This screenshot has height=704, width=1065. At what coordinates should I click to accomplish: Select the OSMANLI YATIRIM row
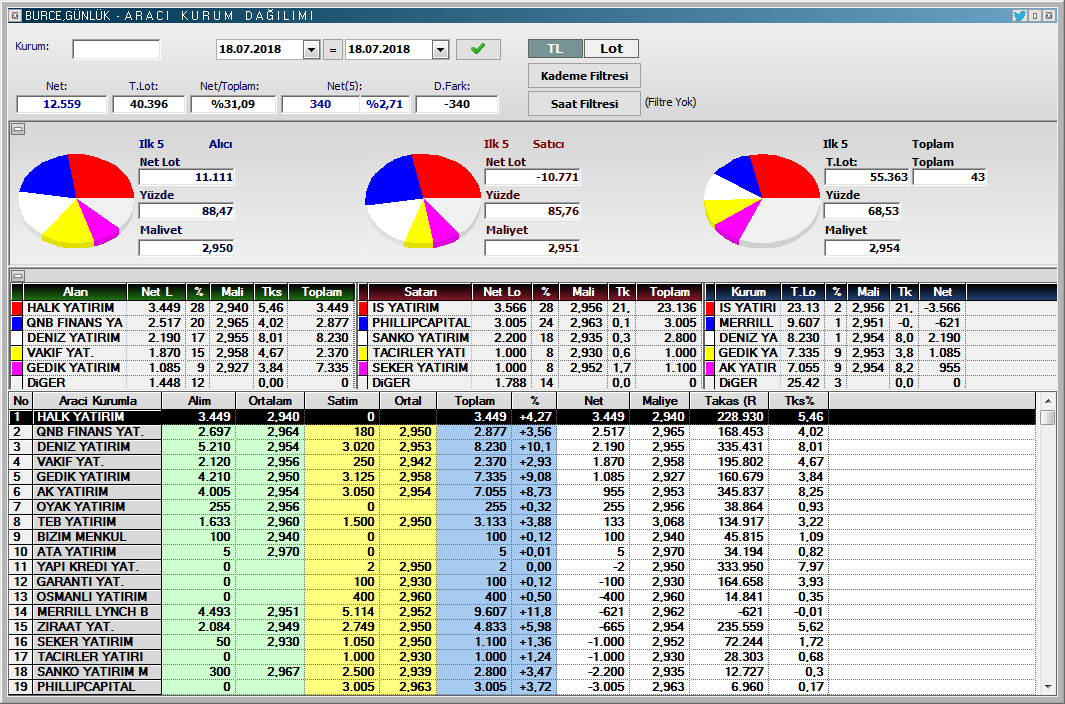(522, 596)
